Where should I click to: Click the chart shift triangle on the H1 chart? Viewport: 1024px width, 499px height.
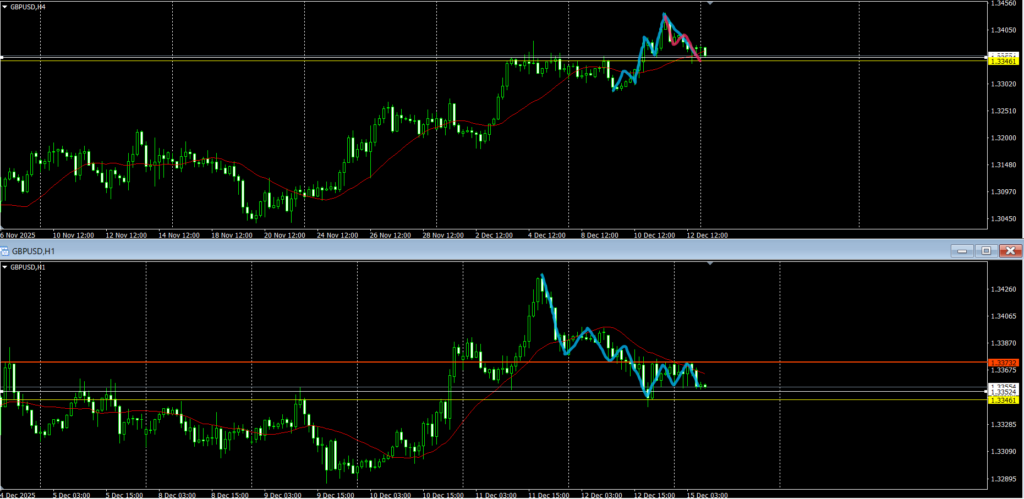pyautogui.click(x=710, y=264)
